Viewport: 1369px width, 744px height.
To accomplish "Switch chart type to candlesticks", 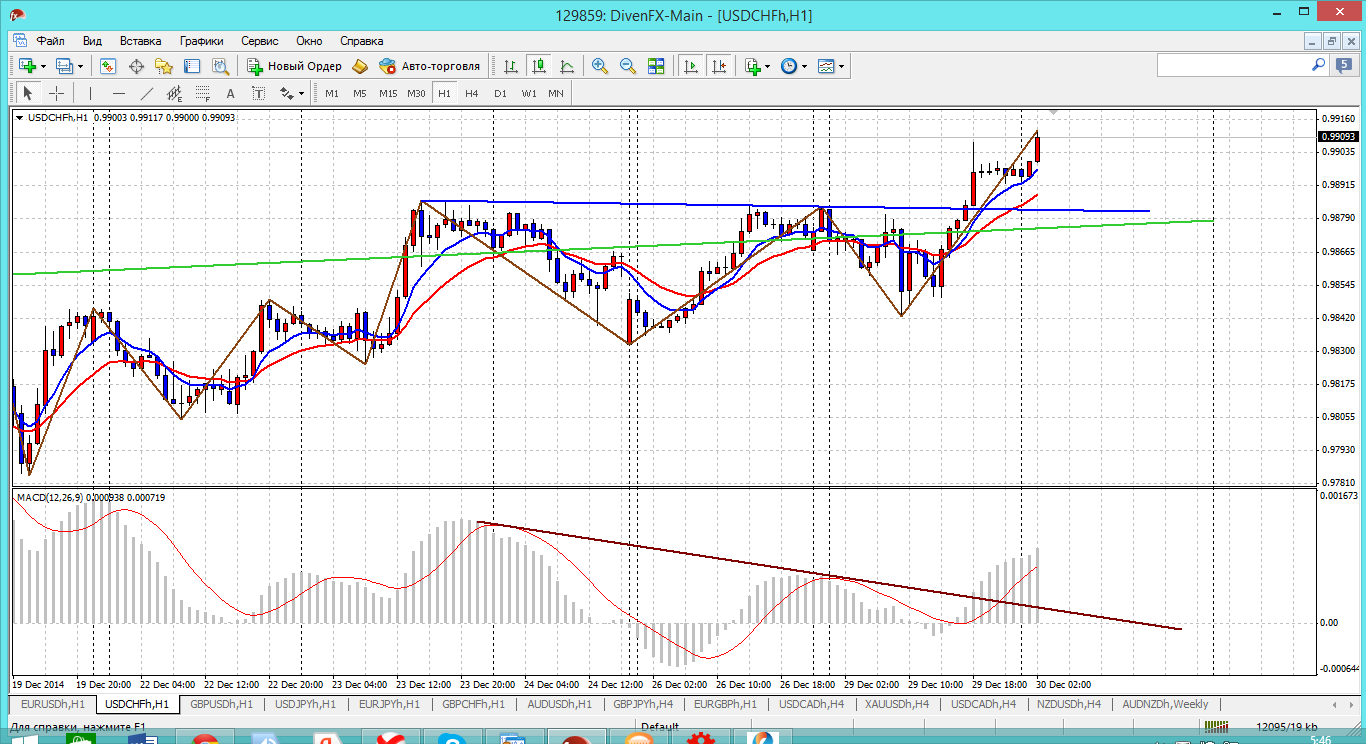I will (539, 66).
